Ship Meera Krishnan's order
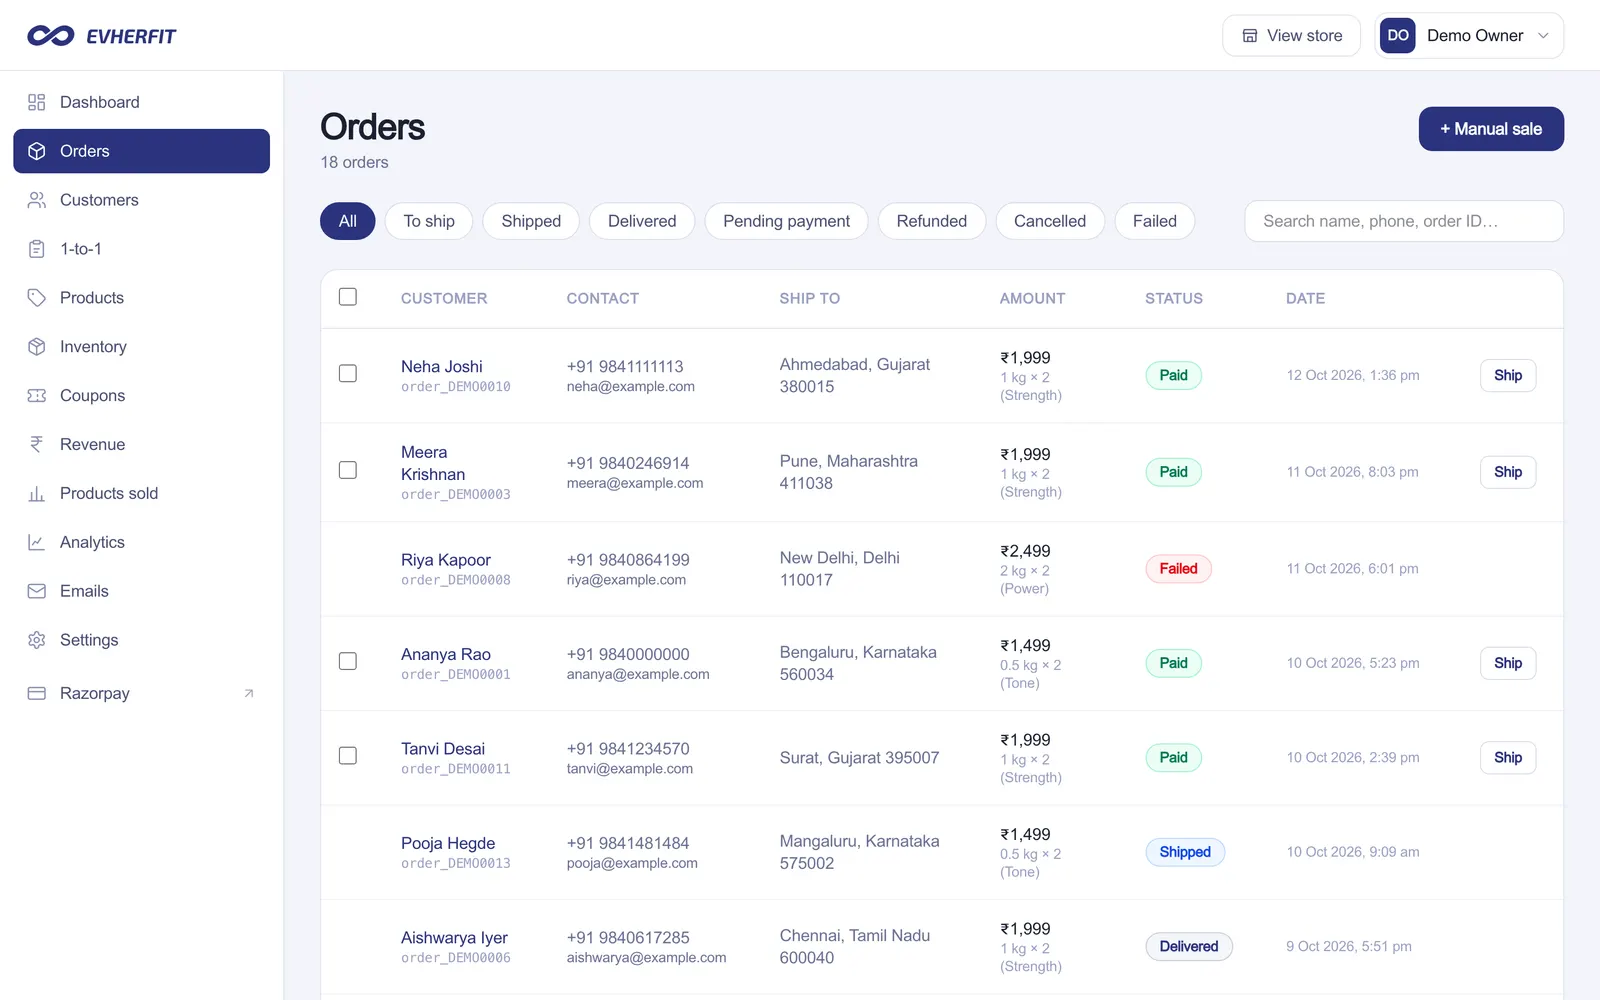1600x1000 pixels. click(x=1508, y=472)
